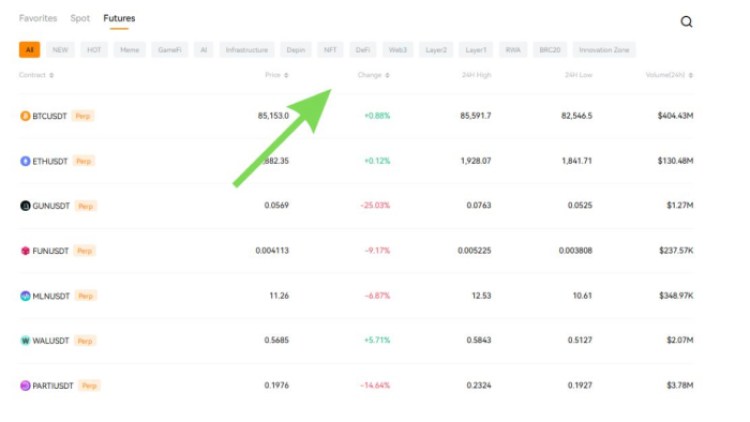The height and width of the screenshot is (422, 750).
Task: Select the Futures tab
Action: click(119, 18)
